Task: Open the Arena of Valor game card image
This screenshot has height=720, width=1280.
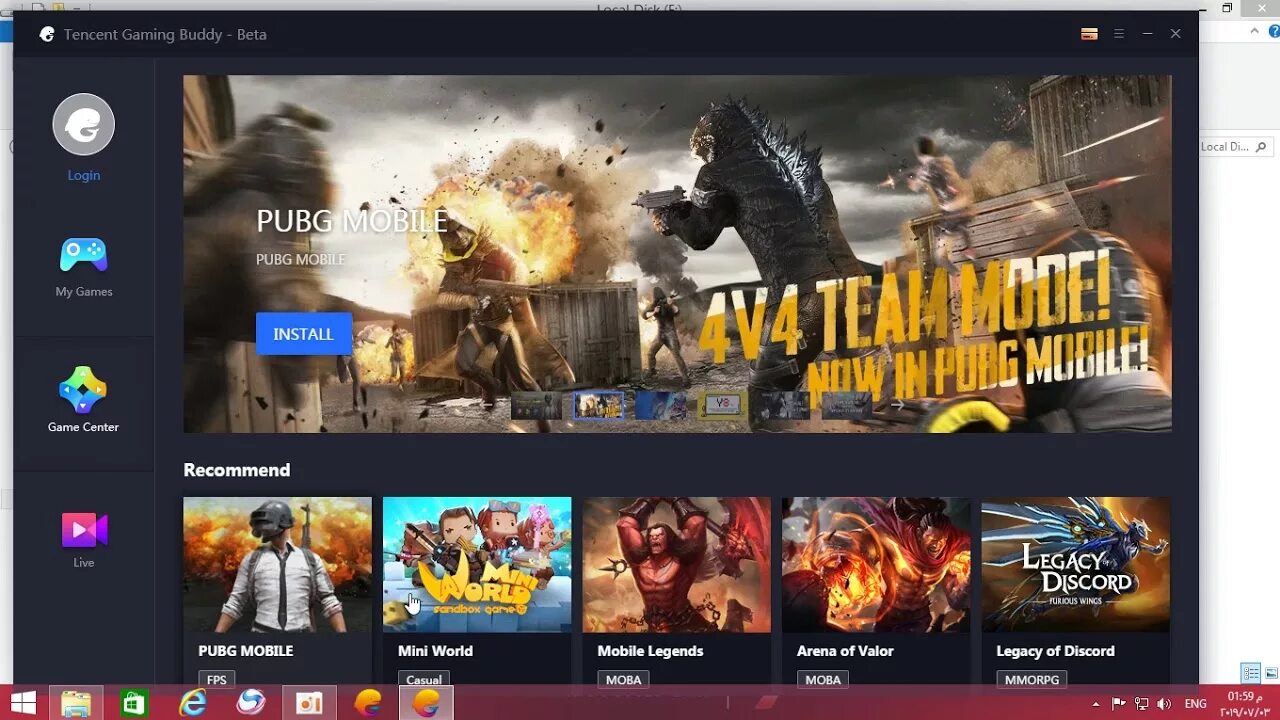Action: 876,565
